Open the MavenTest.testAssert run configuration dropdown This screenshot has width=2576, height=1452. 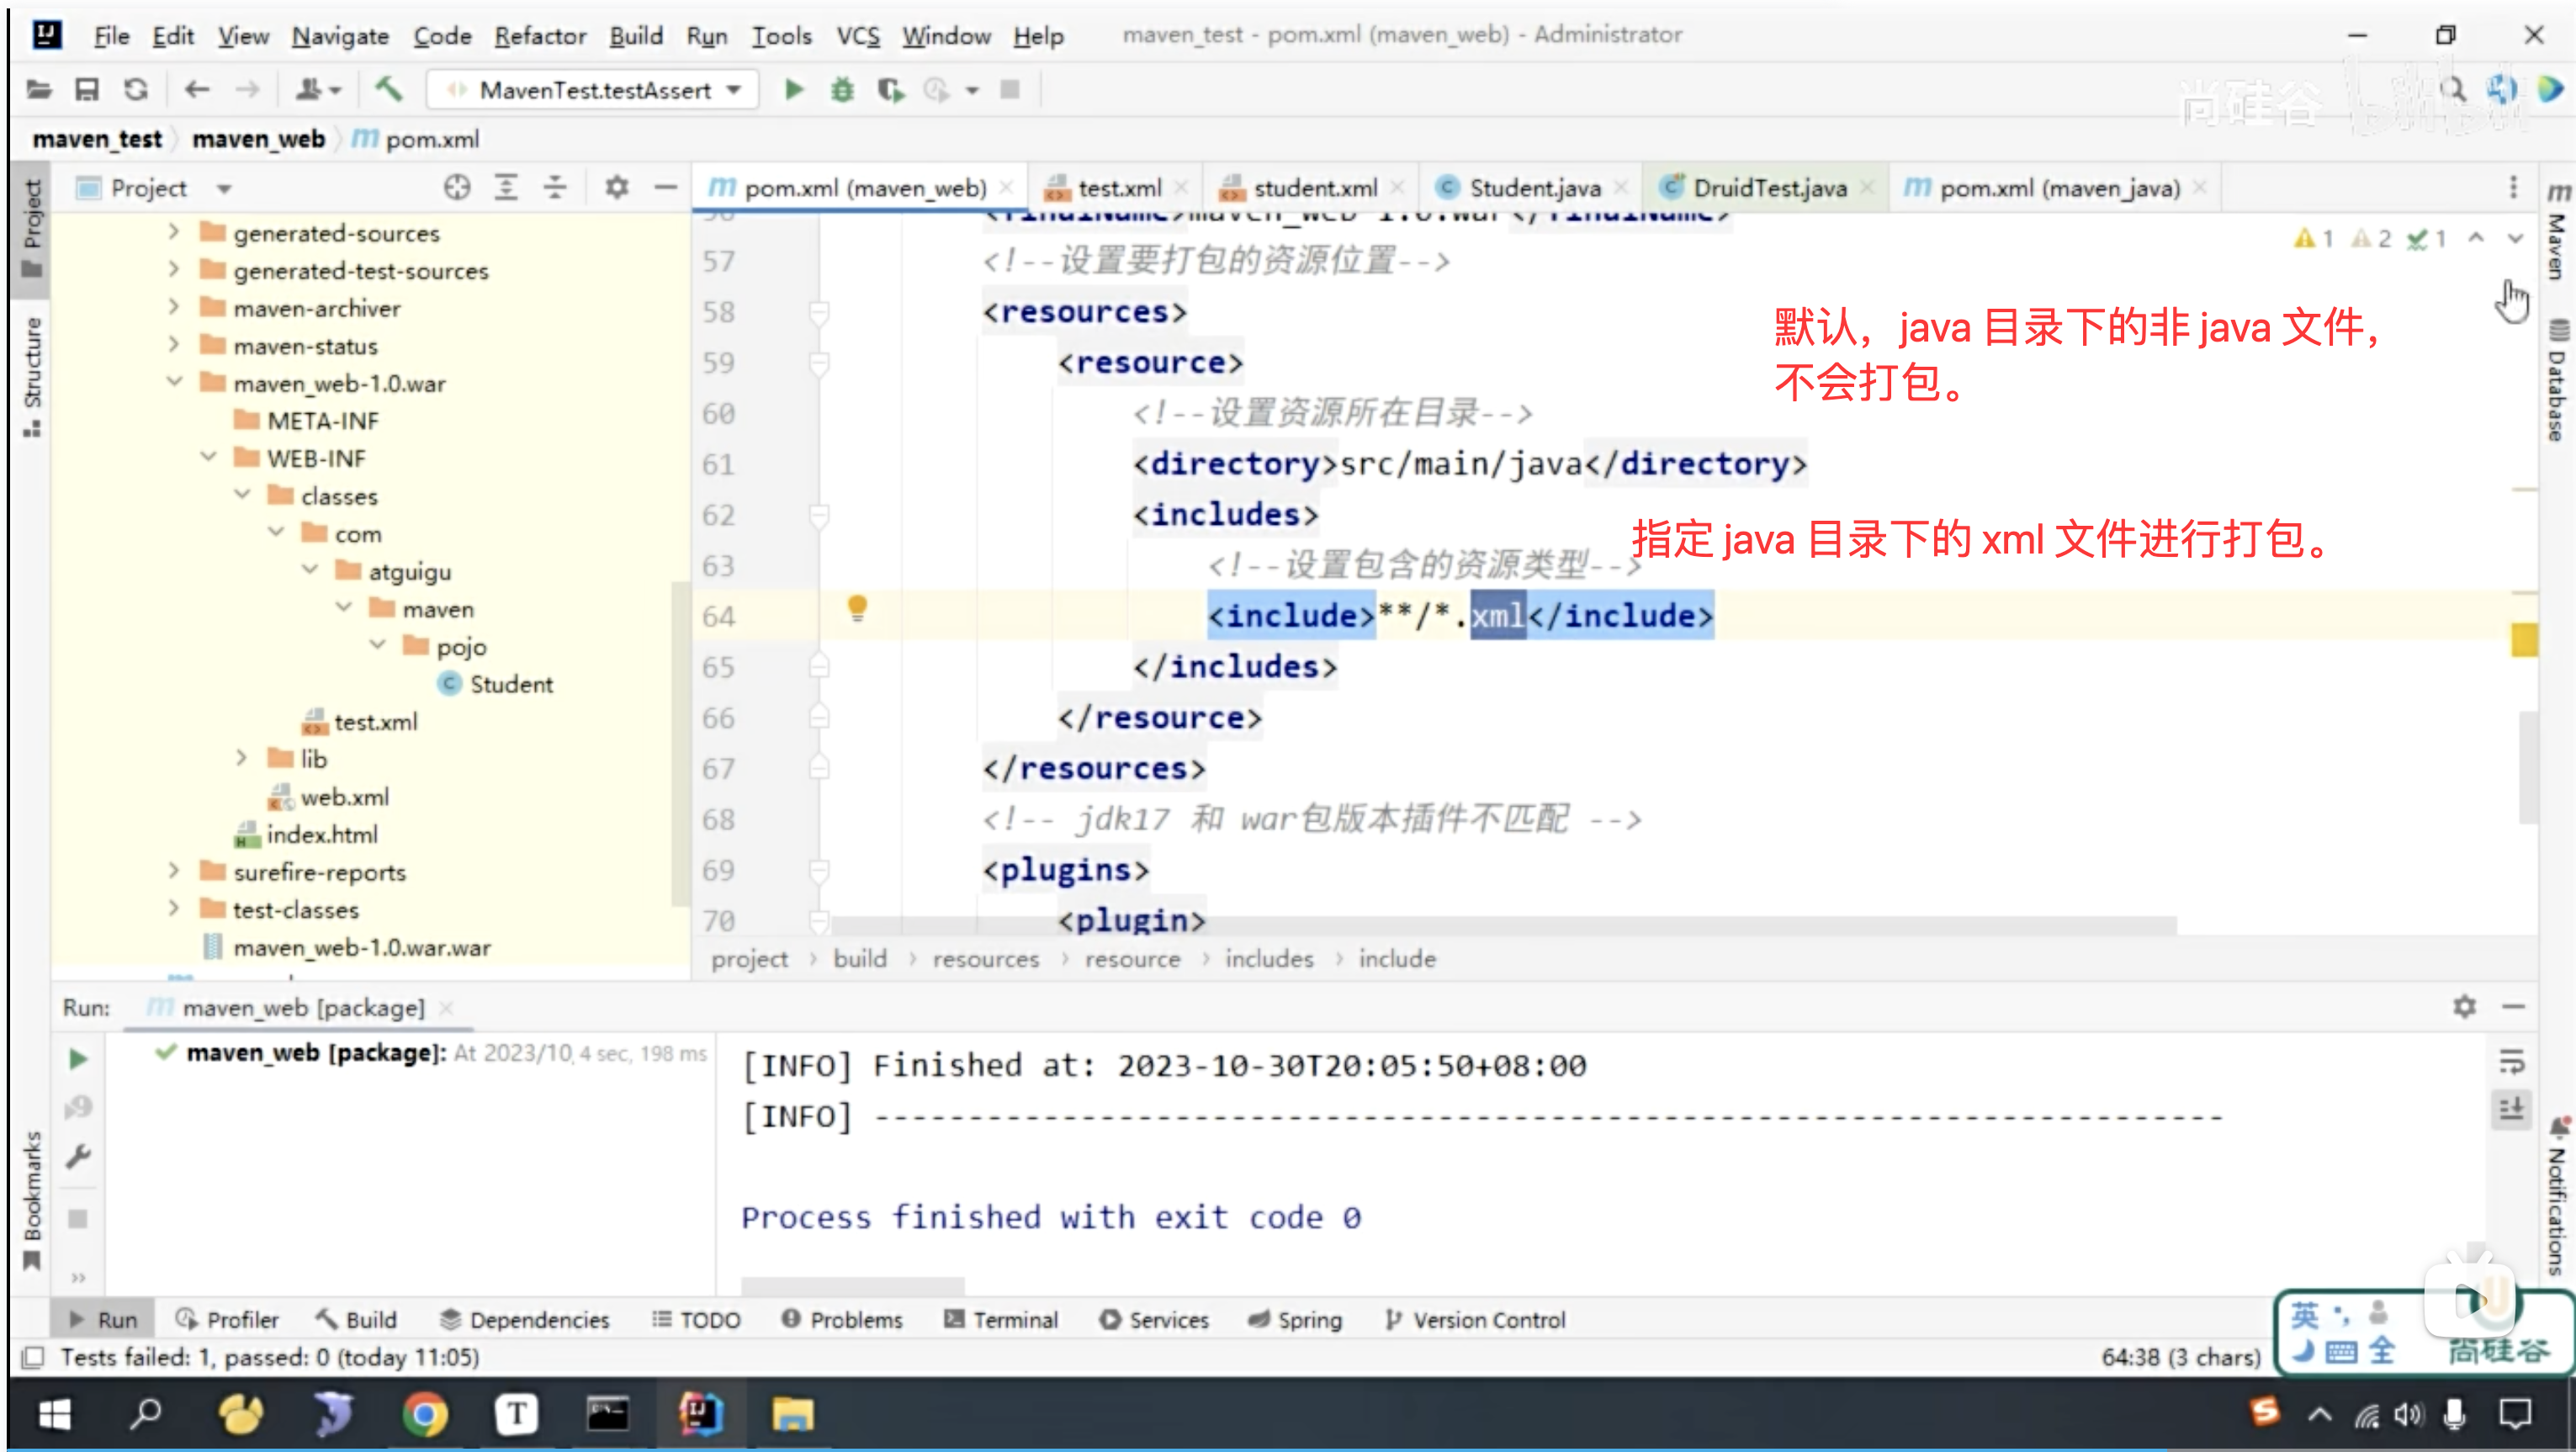(594, 90)
